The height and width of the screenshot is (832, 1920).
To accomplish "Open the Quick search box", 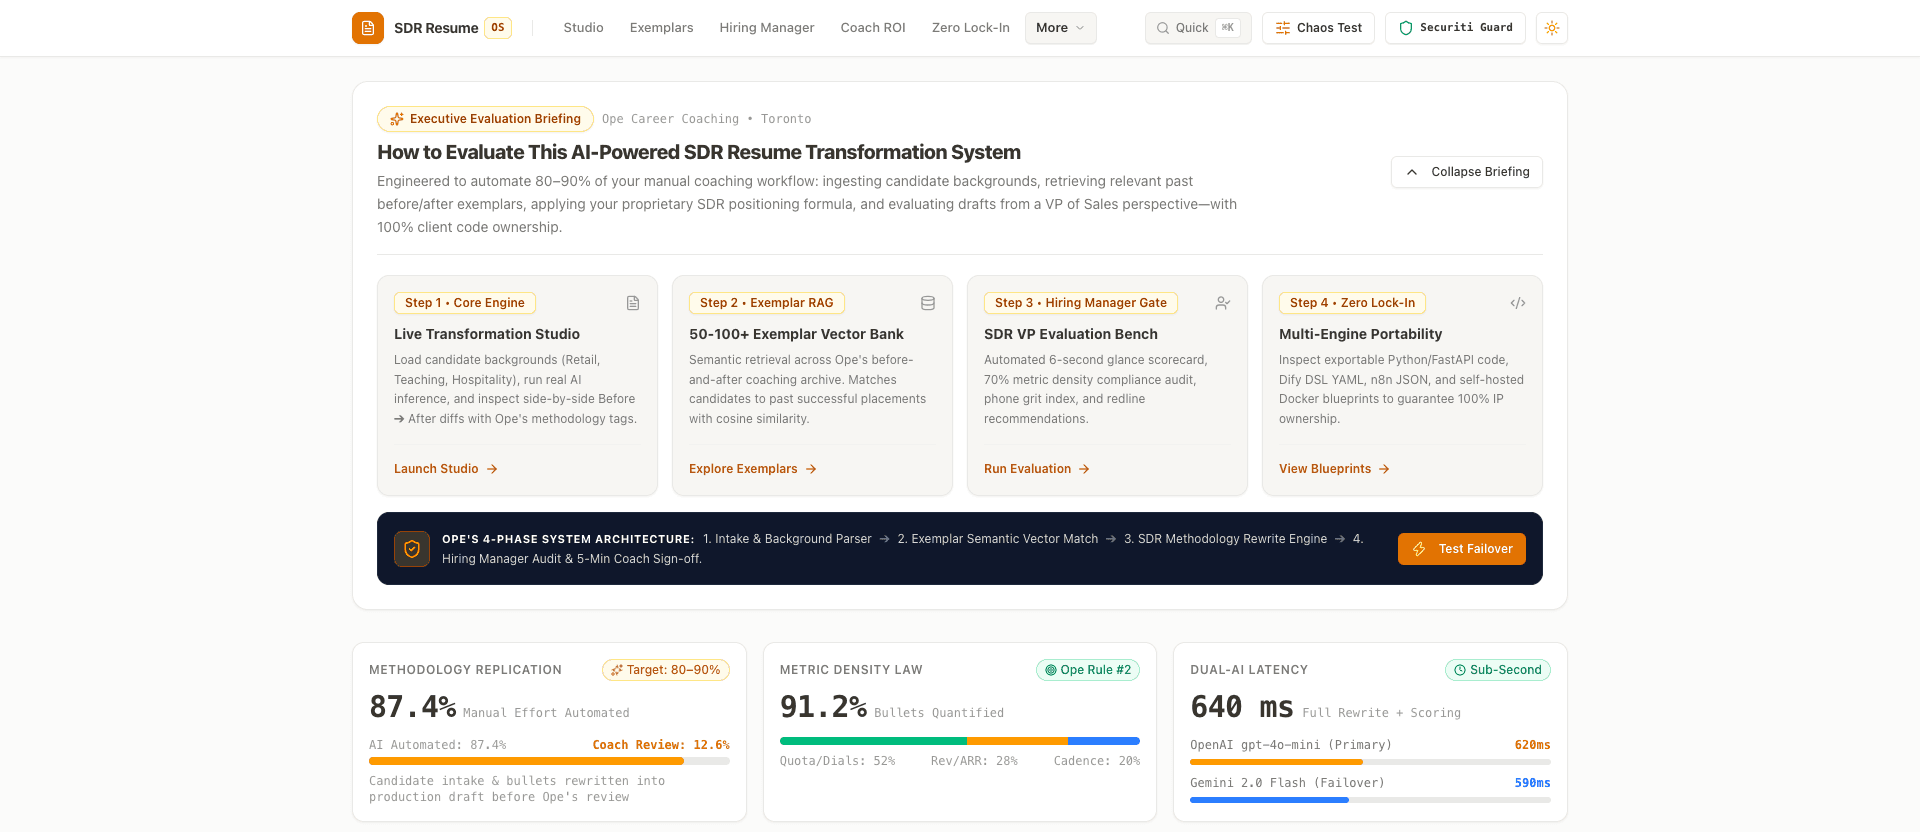I will [x=1198, y=28].
